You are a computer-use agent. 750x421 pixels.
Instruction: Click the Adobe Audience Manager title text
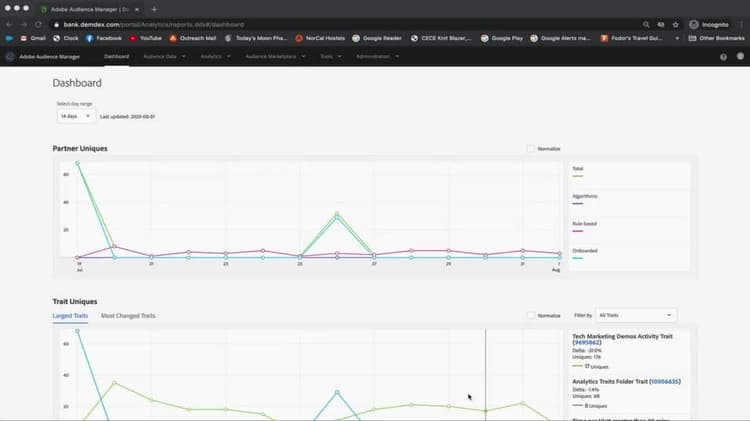pos(50,56)
